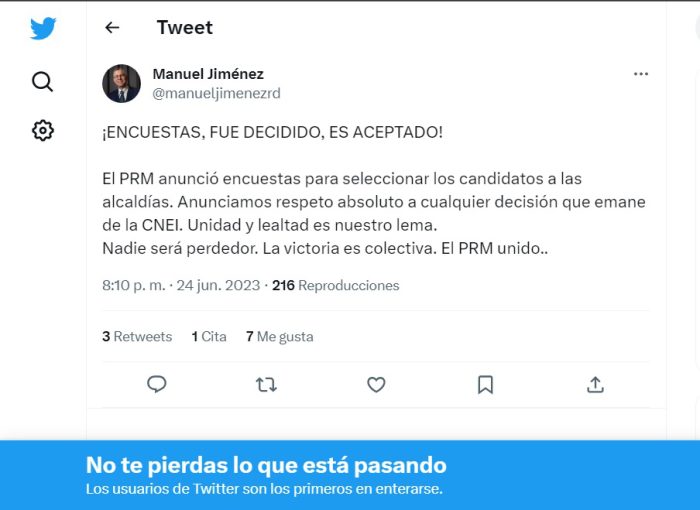The image size is (700, 510).
Task: Open the search magnifier in sidebar
Action: click(x=42, y=82)
